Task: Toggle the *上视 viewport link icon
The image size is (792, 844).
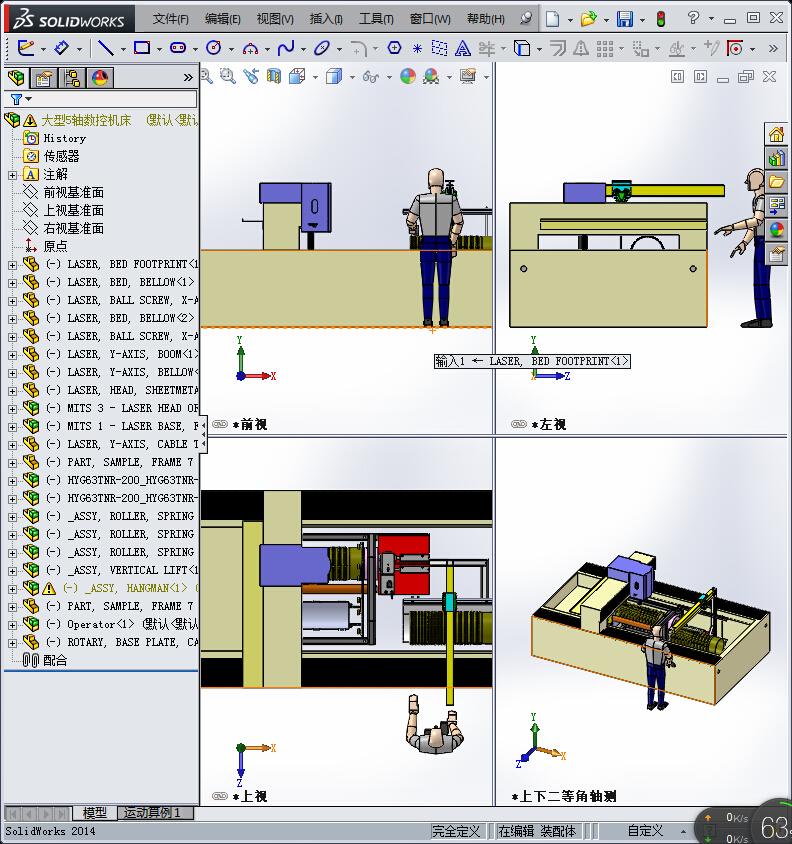Action: click(220, 796)
